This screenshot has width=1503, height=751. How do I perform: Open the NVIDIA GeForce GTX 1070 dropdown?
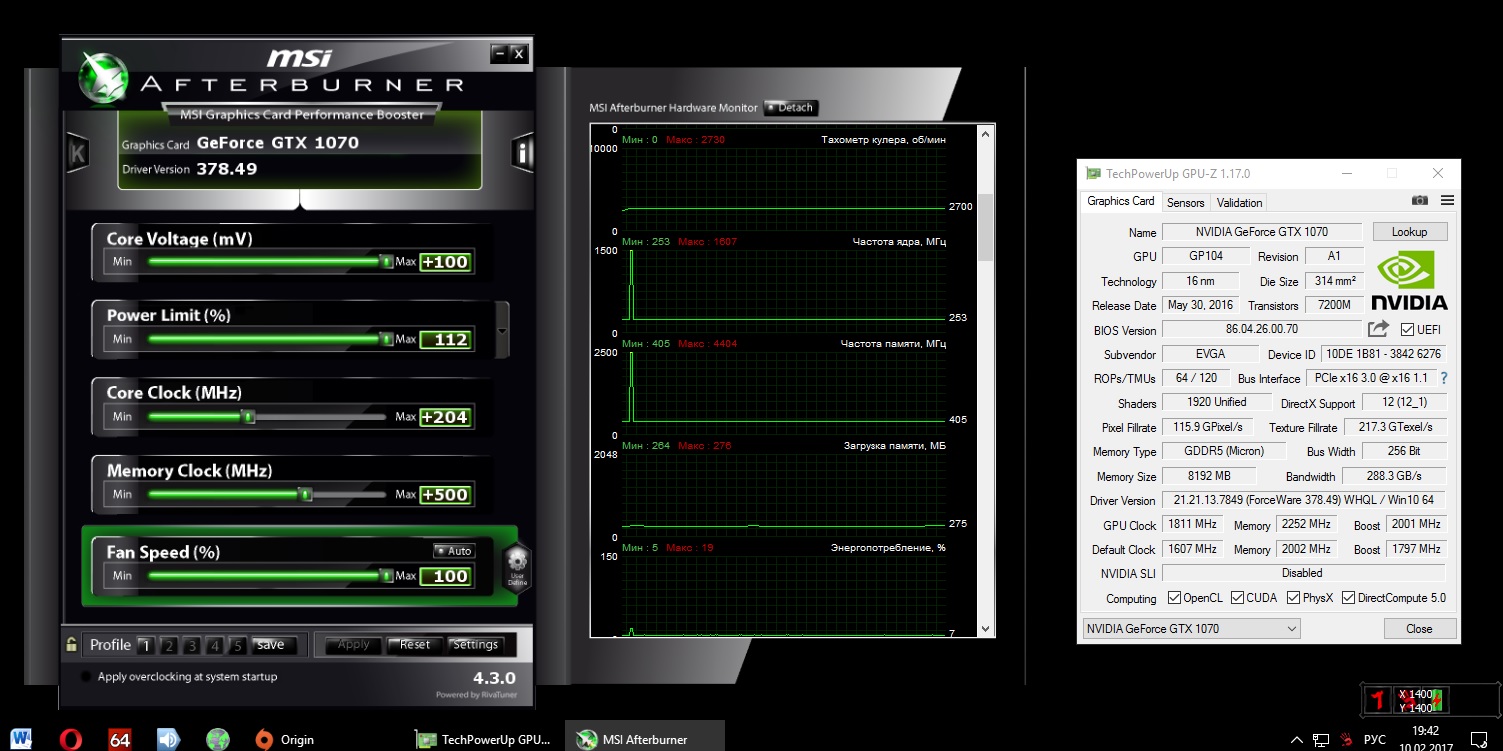(x=1191, y=629)
